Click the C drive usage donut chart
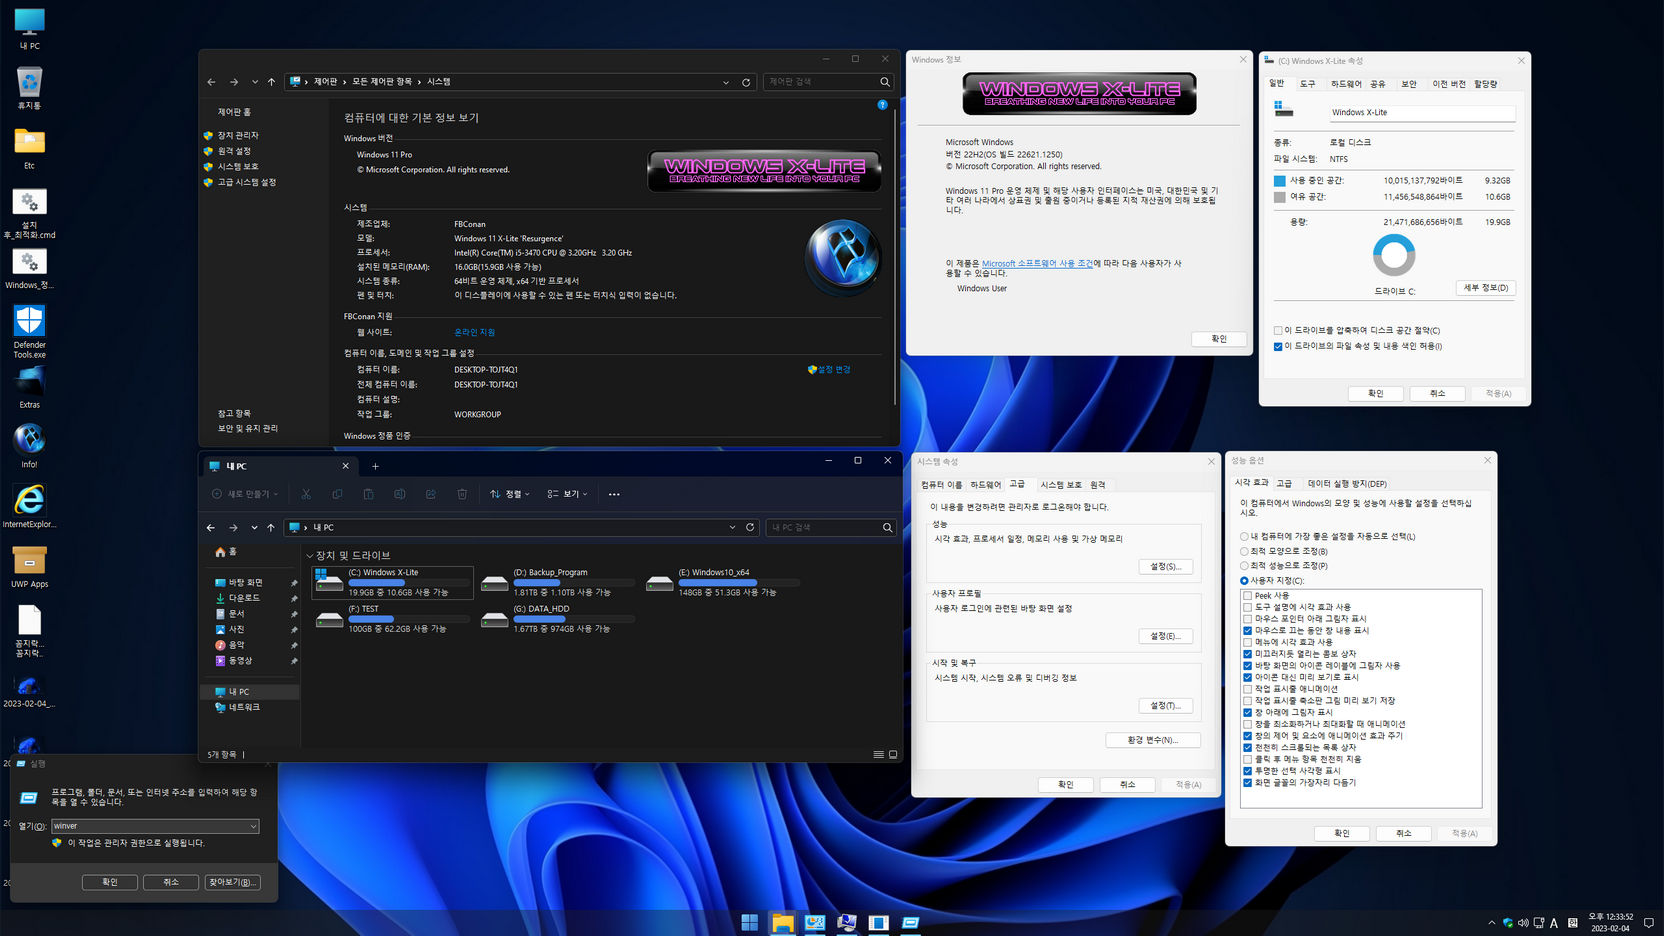Image resolution: width=1664 pixels, height=936 pixels. (x=1394, y=255)
